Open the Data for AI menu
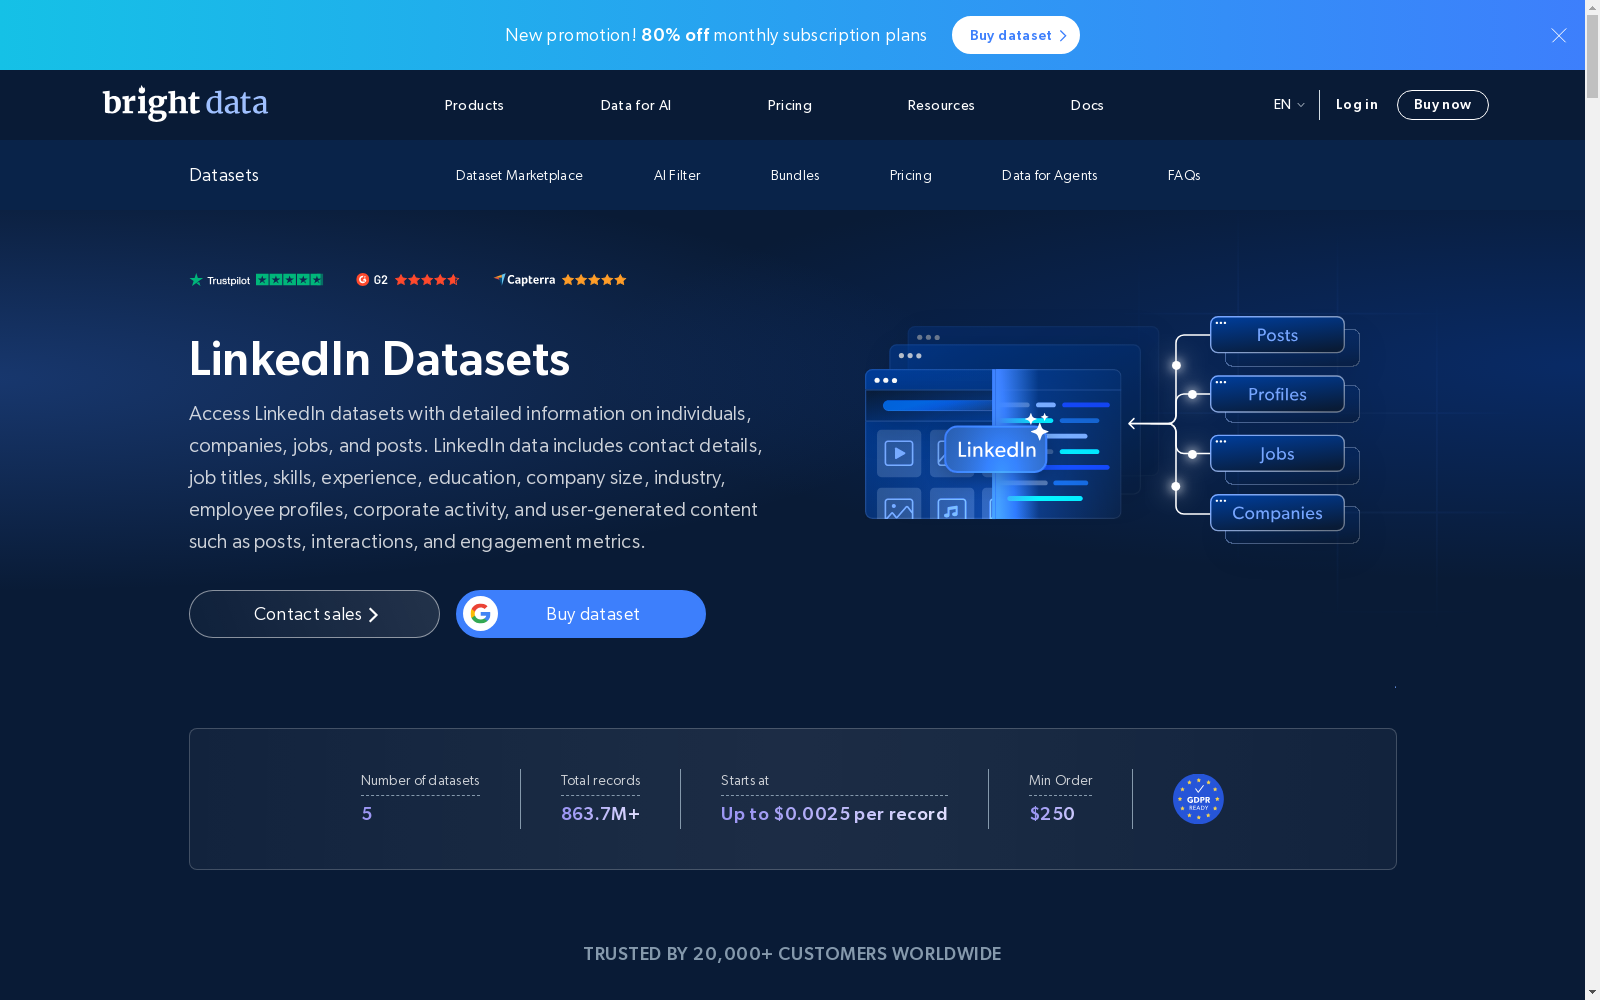This screenshot has width=1600, height=1000. (636, 105)
